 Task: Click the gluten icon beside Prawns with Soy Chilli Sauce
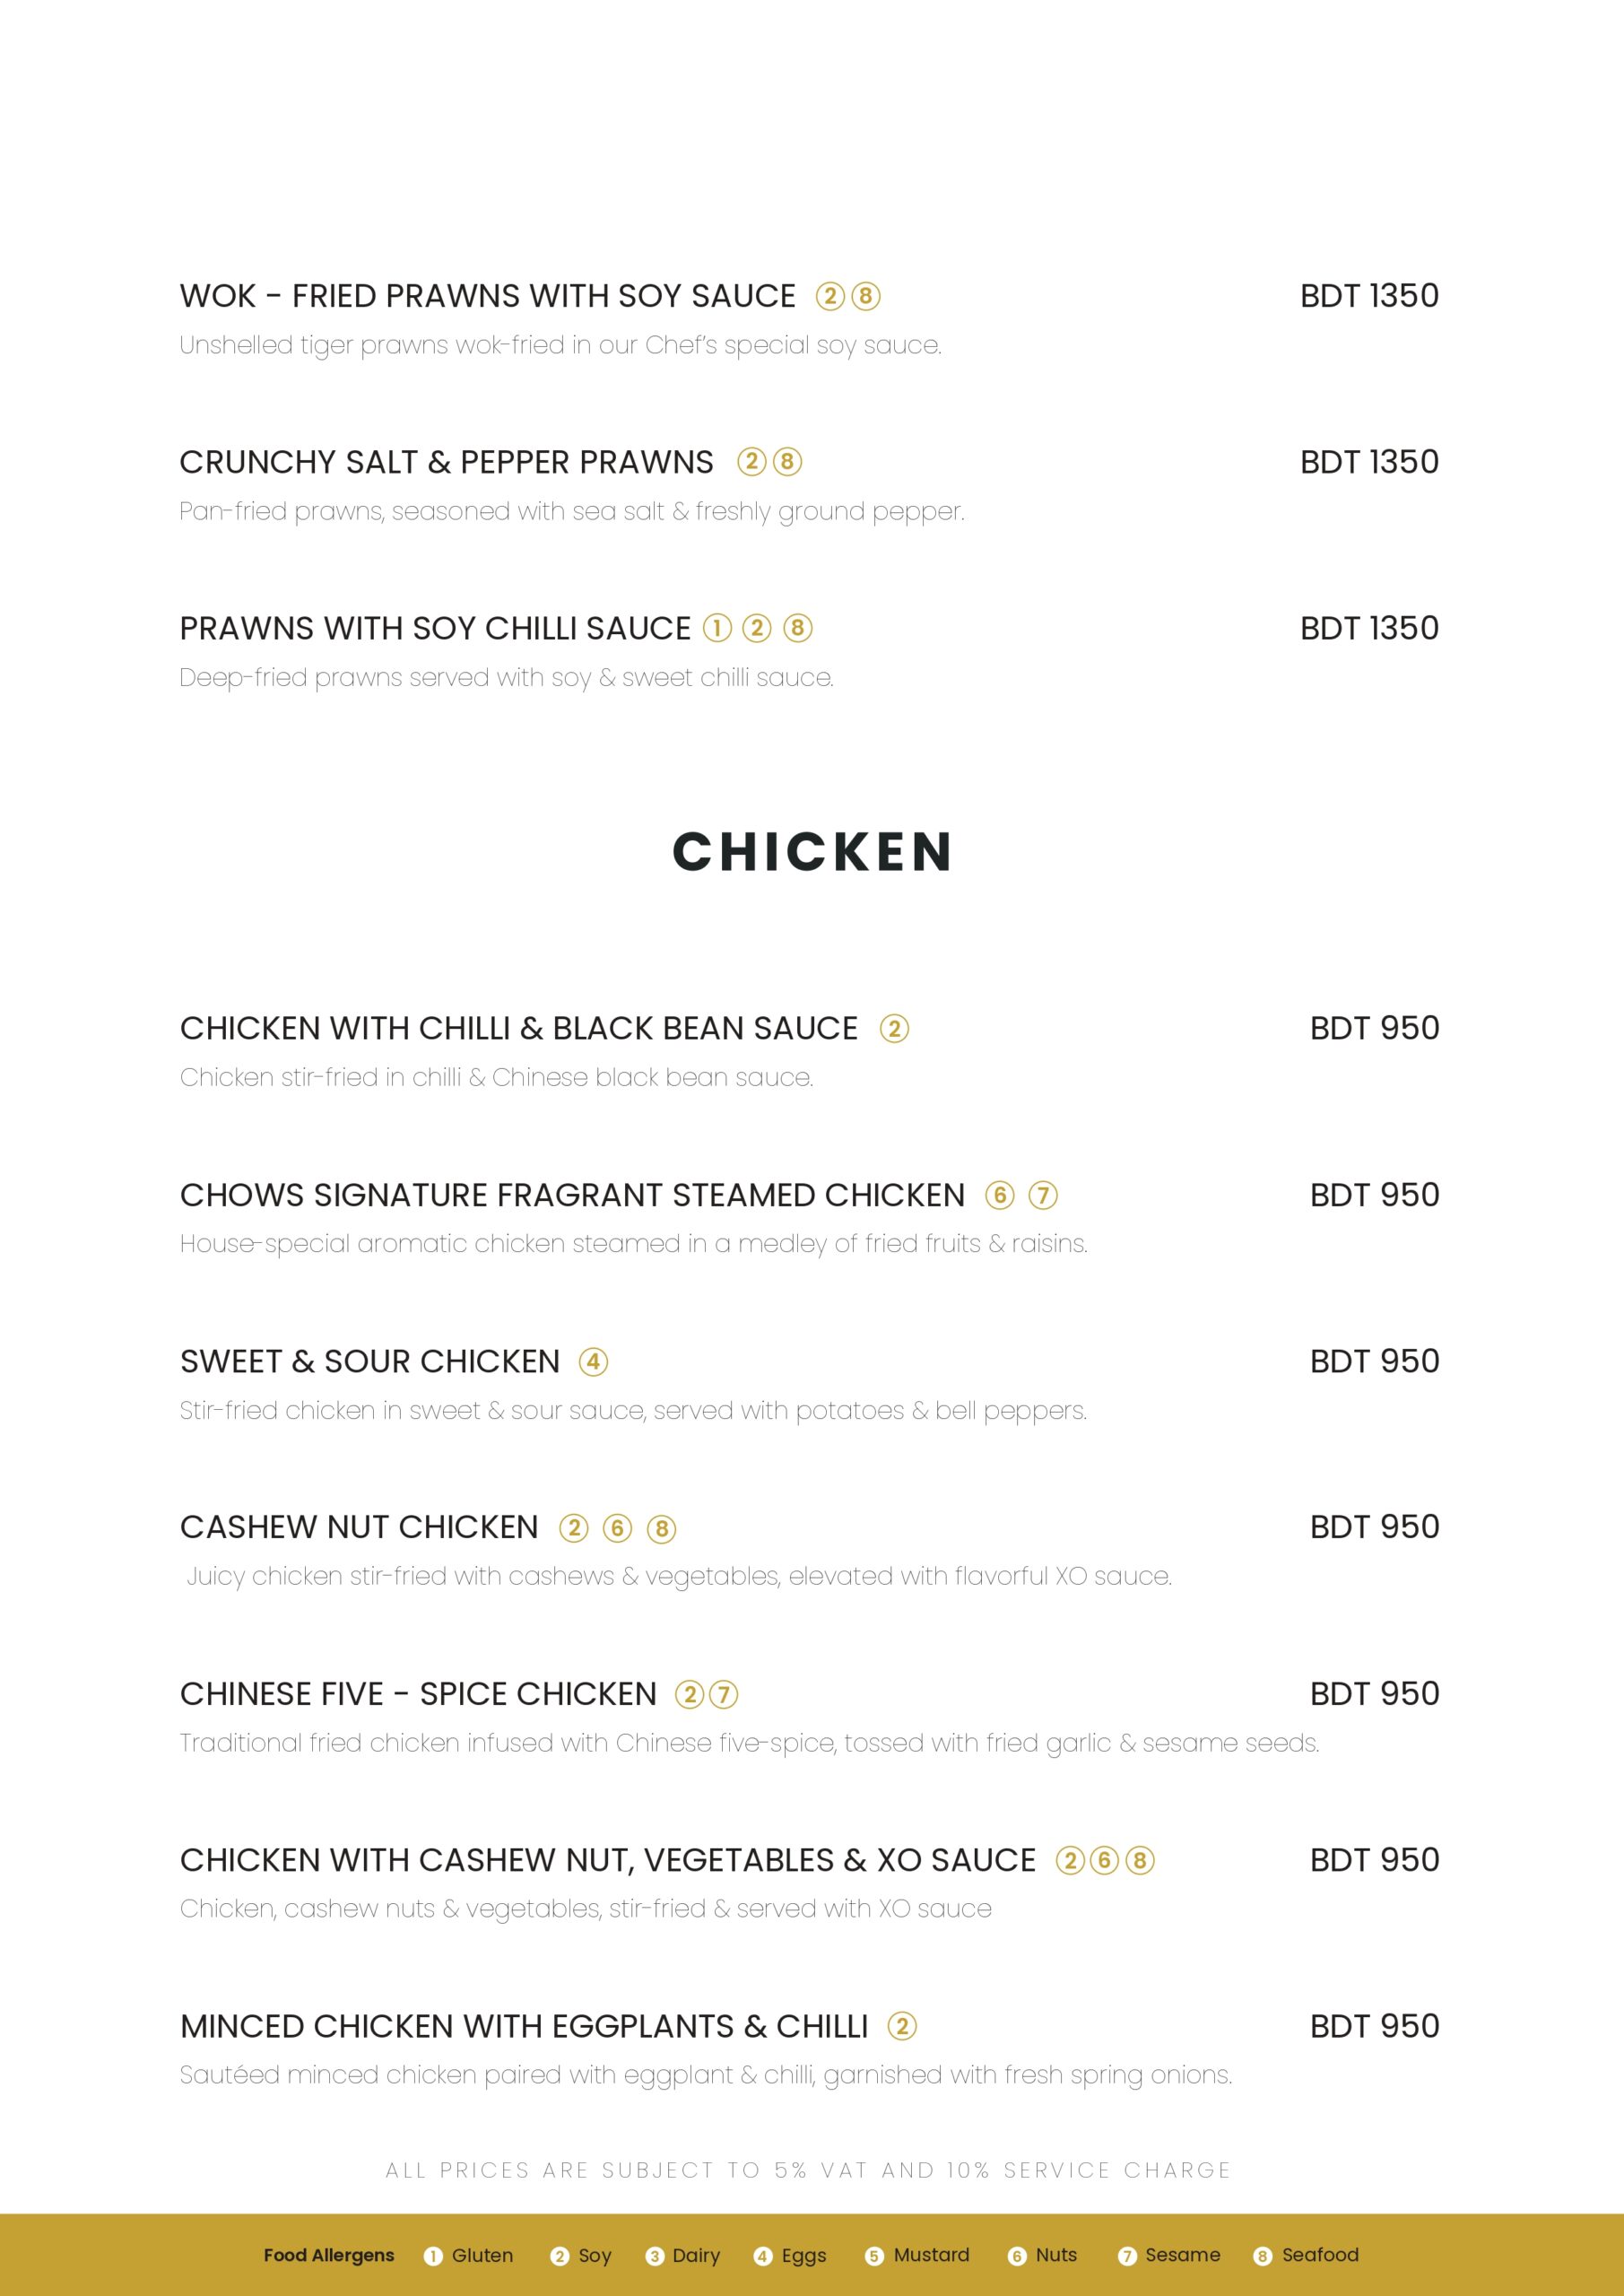pos(717,628)
